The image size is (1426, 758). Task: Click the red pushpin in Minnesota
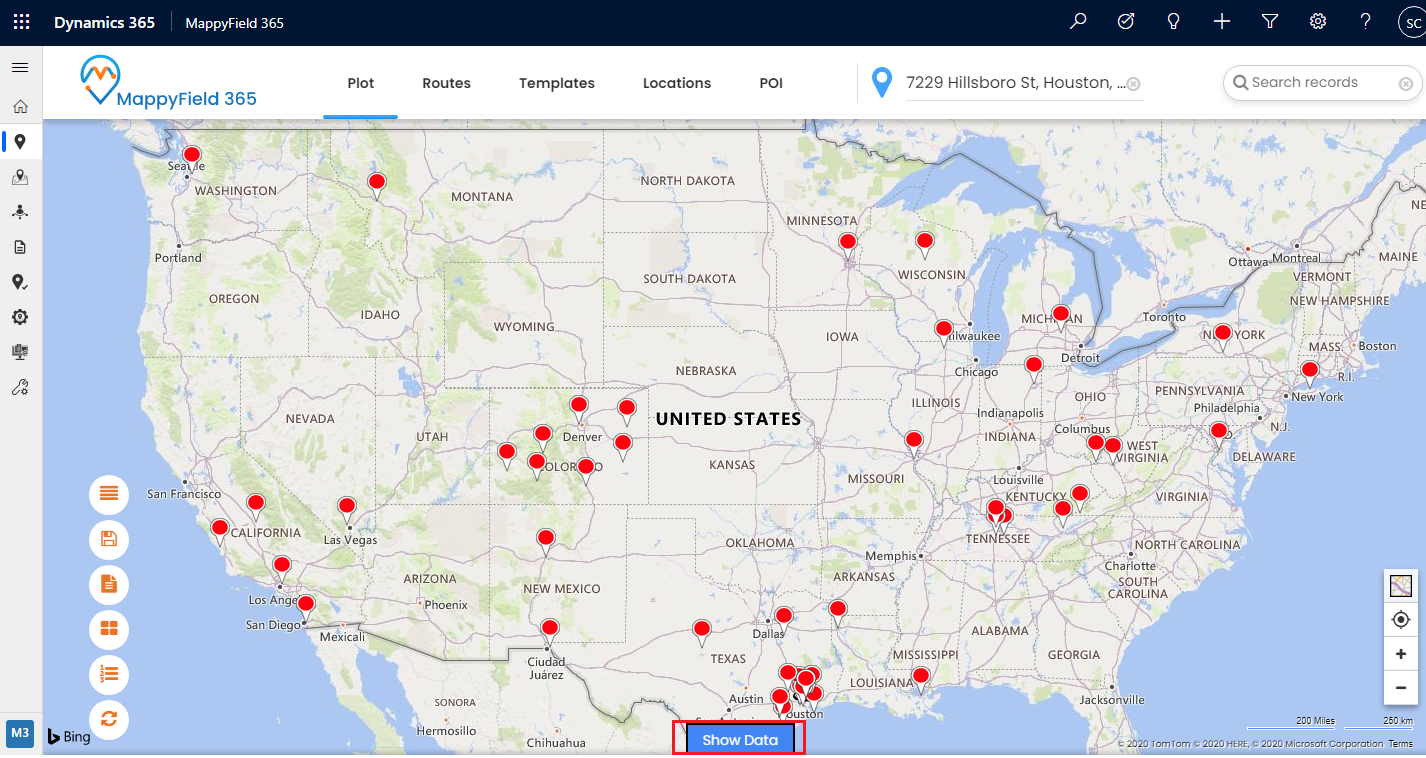(848, 244)
